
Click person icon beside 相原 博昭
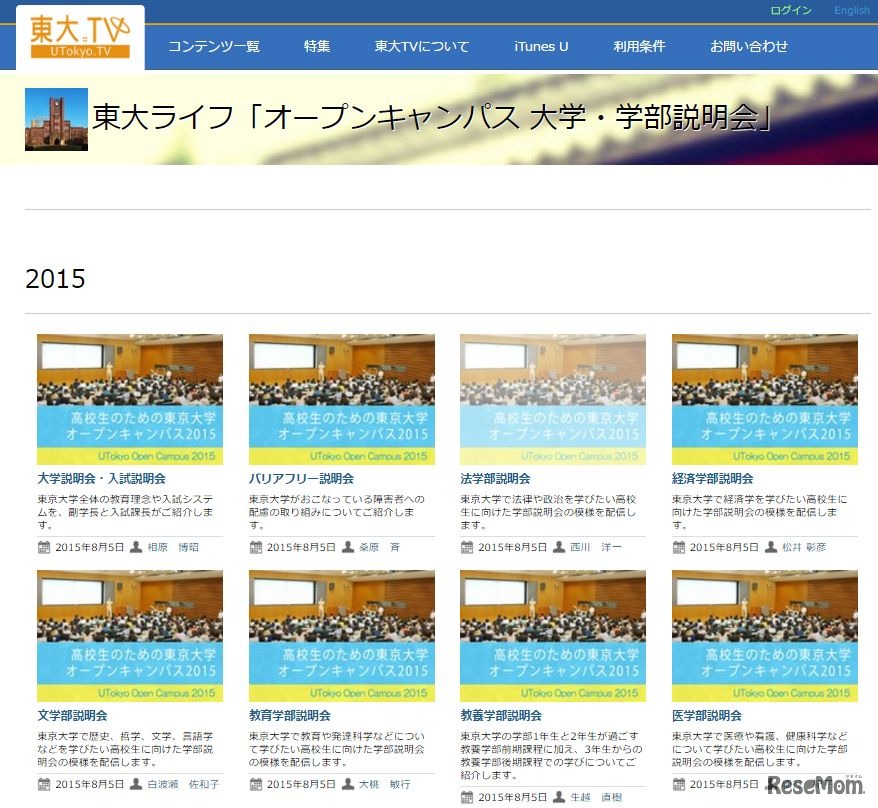pyautogui.click(x=136, y=547)
